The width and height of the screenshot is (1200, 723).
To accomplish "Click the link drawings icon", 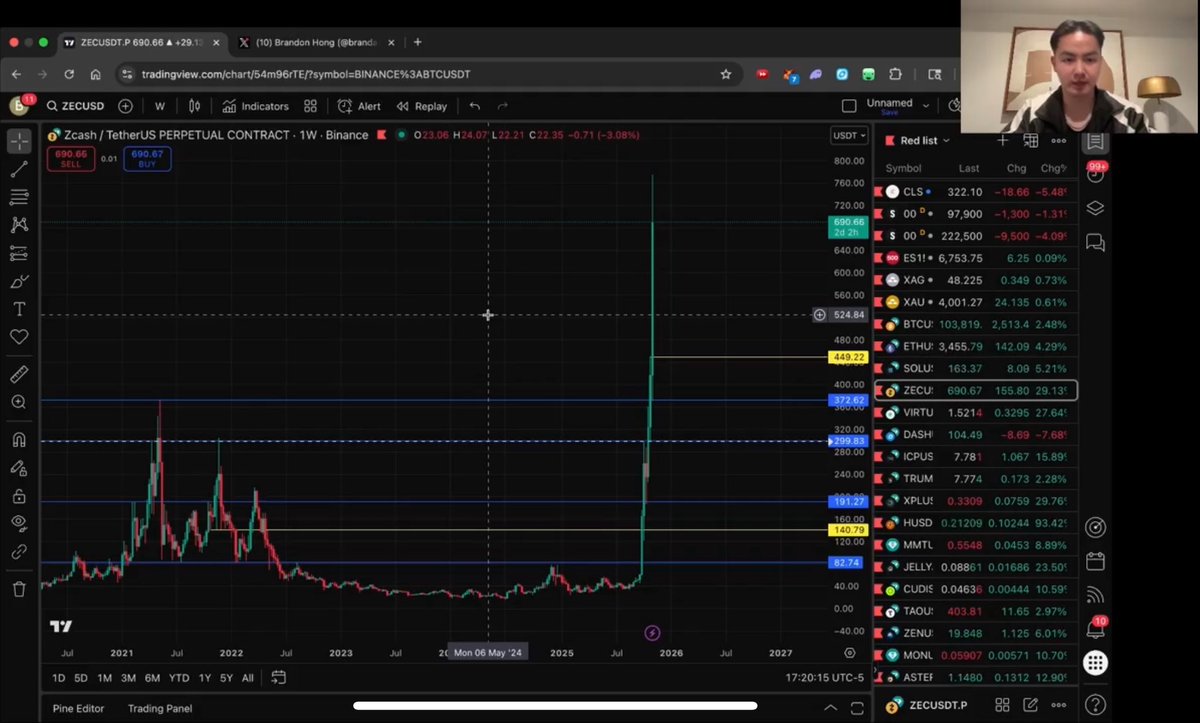I will pyautogui.click(x=19, y=551).
